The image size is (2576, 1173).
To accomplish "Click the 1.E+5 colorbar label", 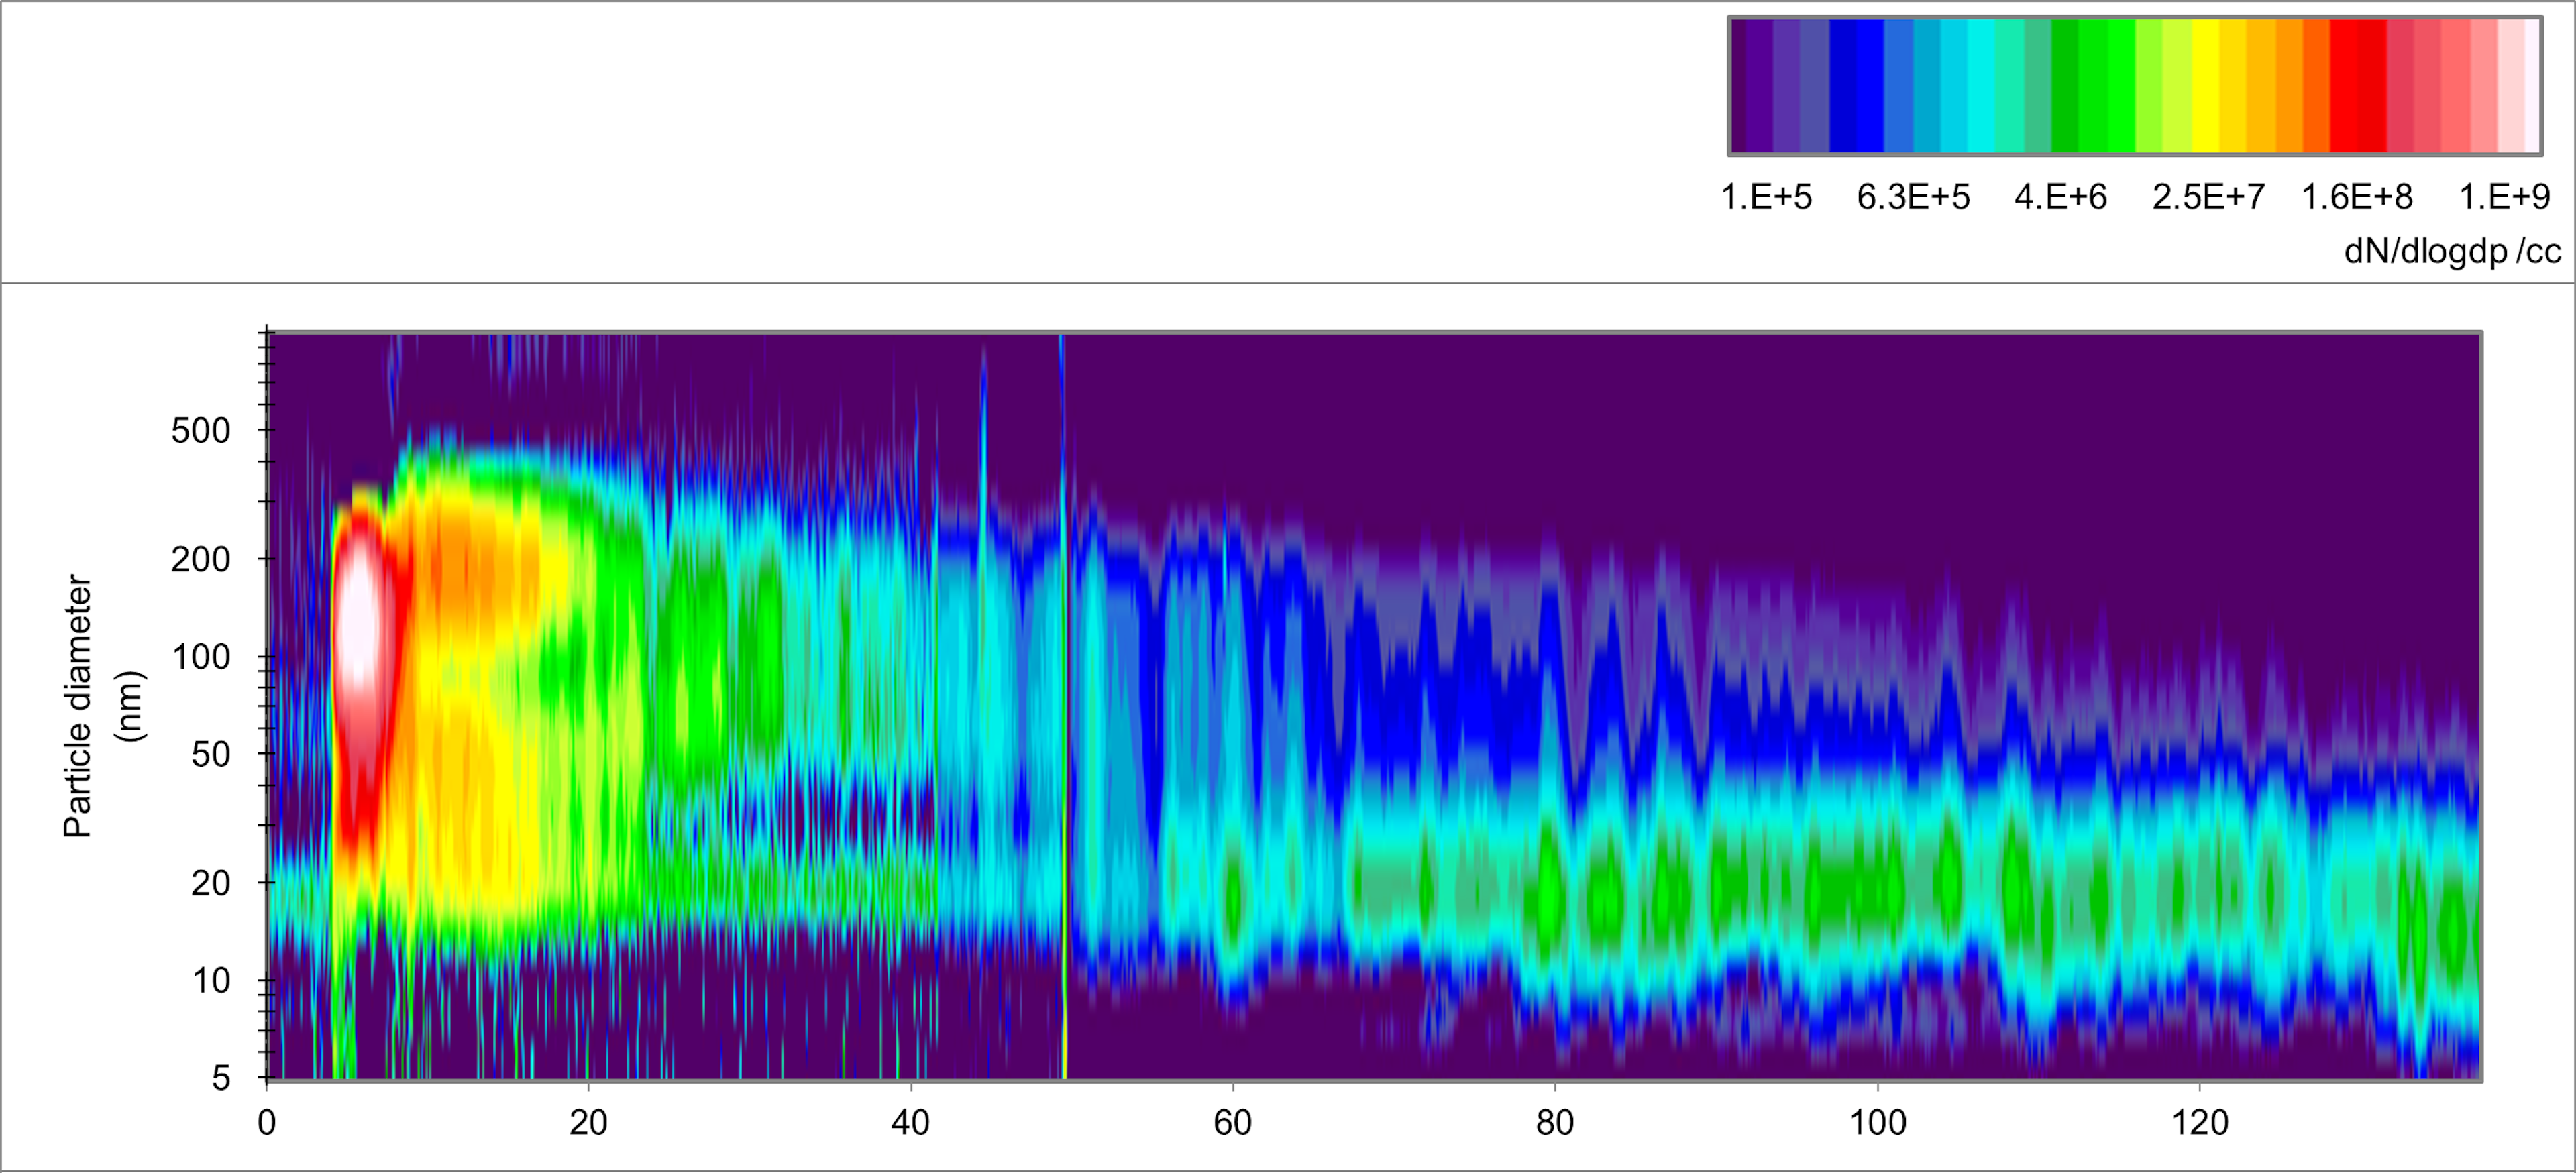I will click(x=1766, y=197).
